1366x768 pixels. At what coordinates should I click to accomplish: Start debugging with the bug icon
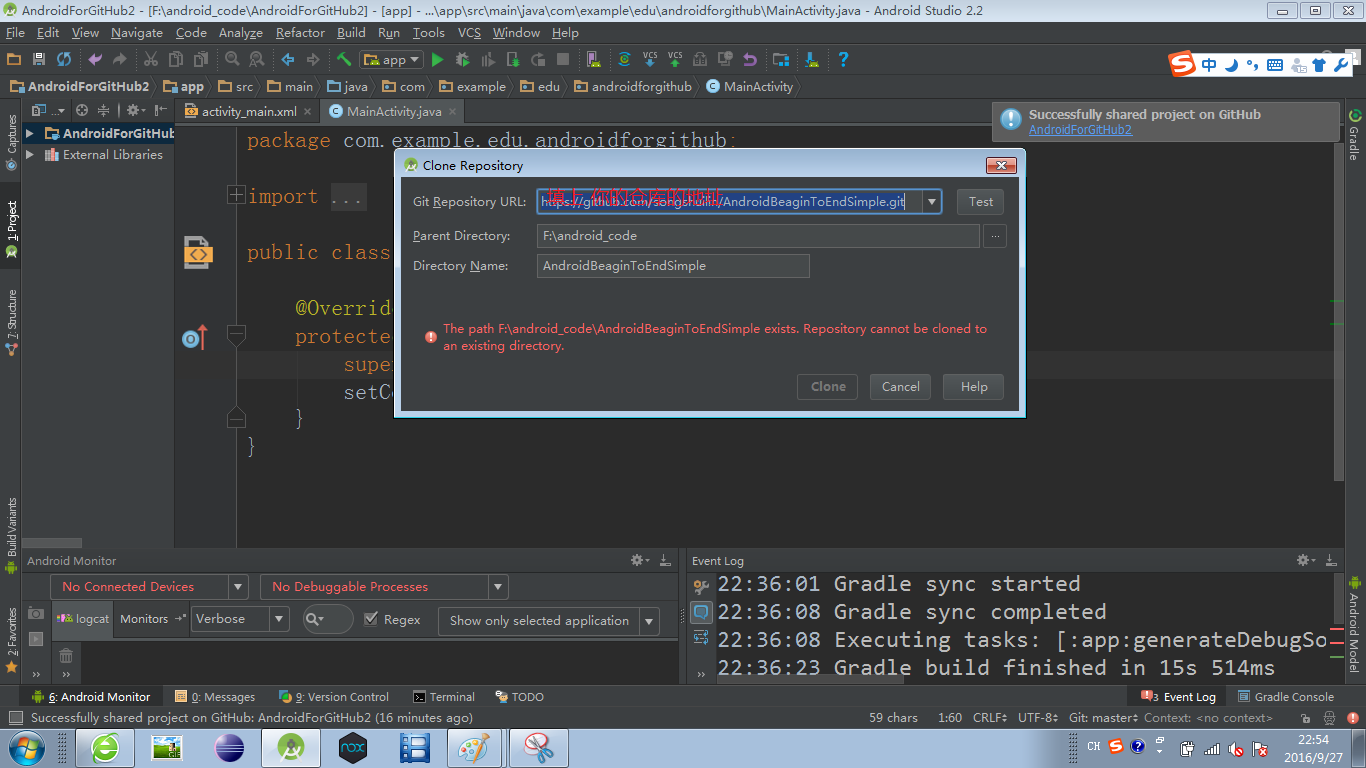462,60
